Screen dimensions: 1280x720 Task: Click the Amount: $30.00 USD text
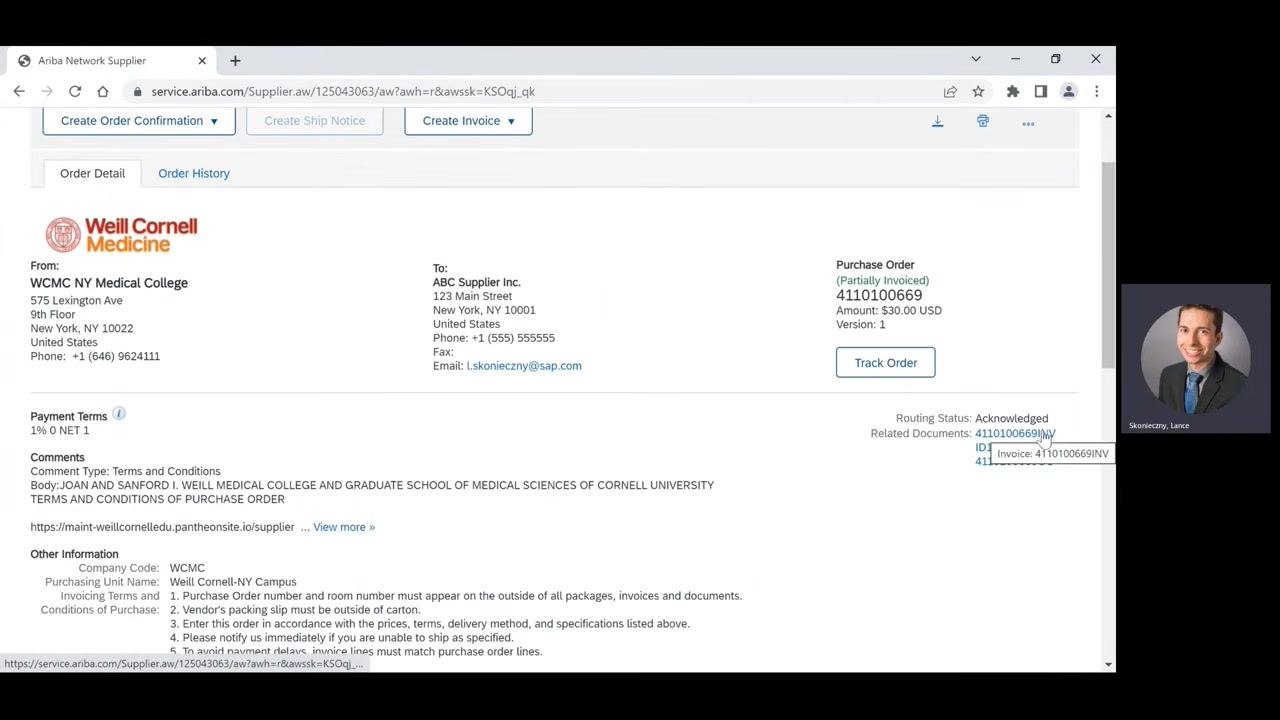pos(889,310)
